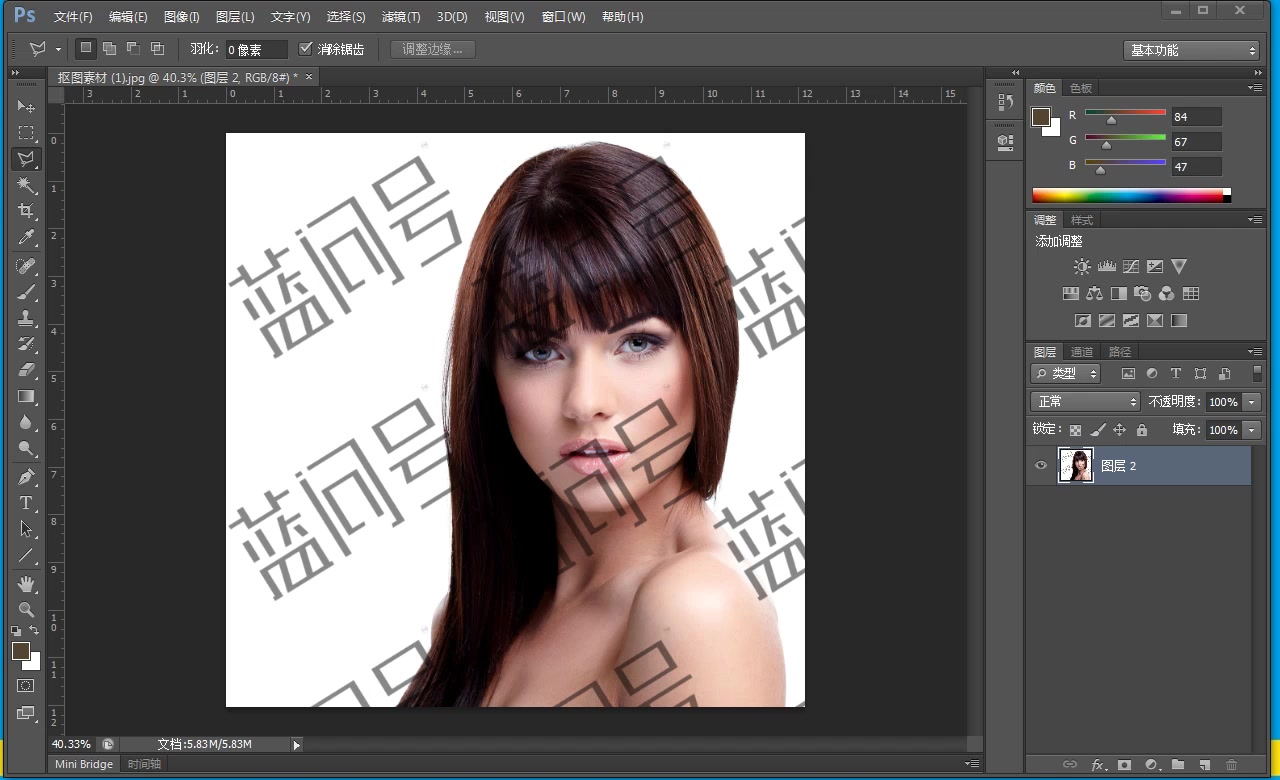Open opacity 不透明度 dropdown arrow
Screen dimensions: 1280x780
(1252, 402)
